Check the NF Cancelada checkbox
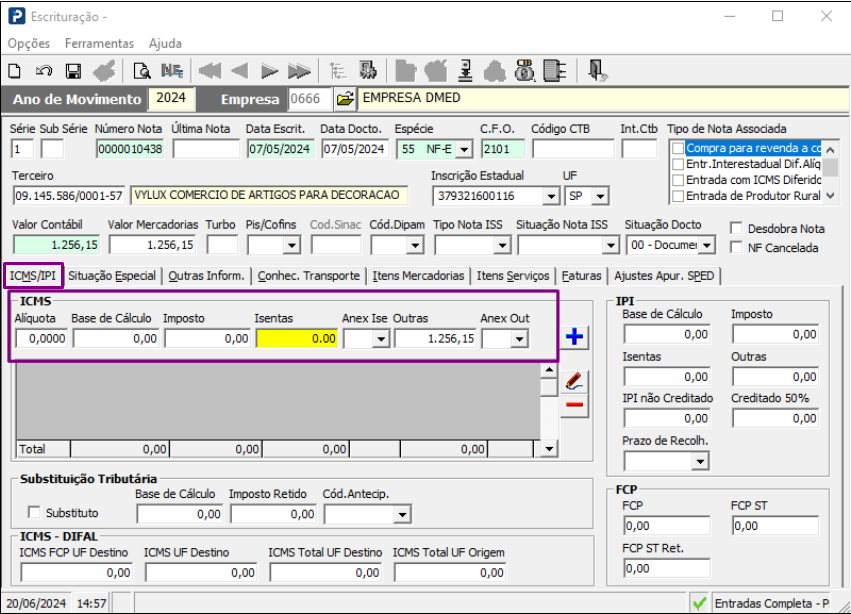Image resolution: width=851 pixels, height=614 pixels. tap(738, 247)
